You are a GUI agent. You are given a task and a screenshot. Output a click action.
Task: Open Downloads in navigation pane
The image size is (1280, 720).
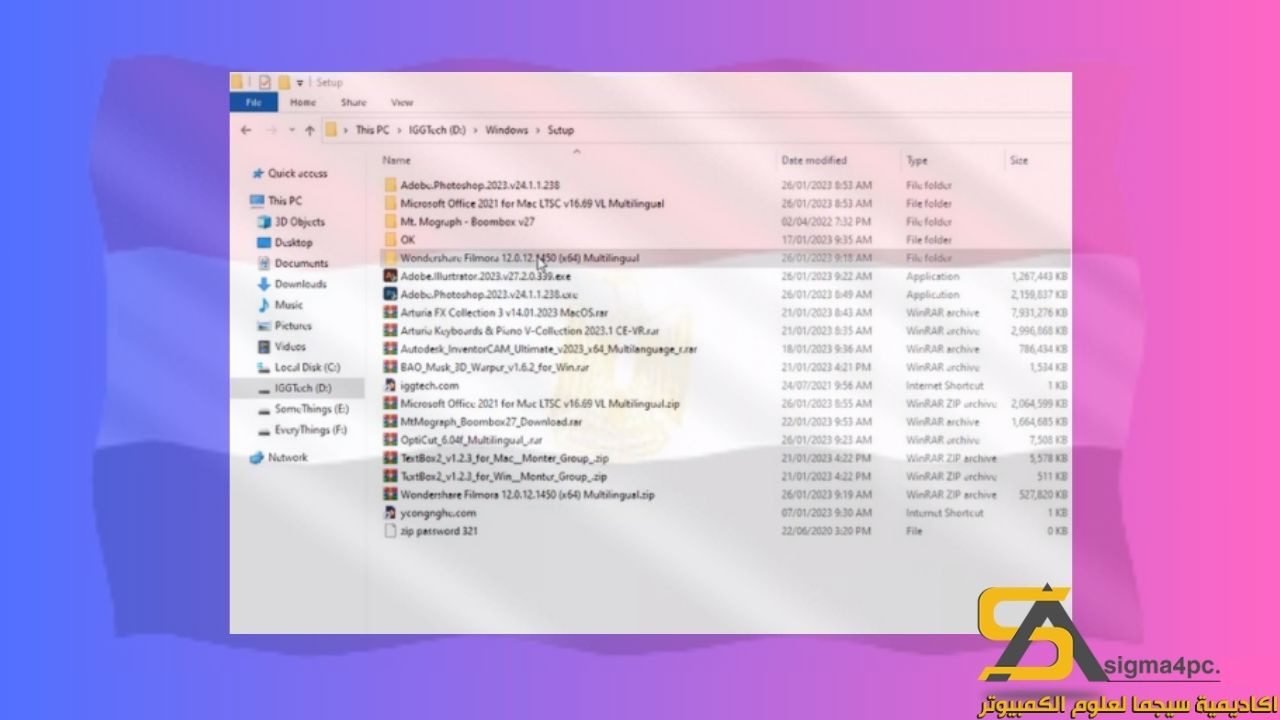coord(300,284)
